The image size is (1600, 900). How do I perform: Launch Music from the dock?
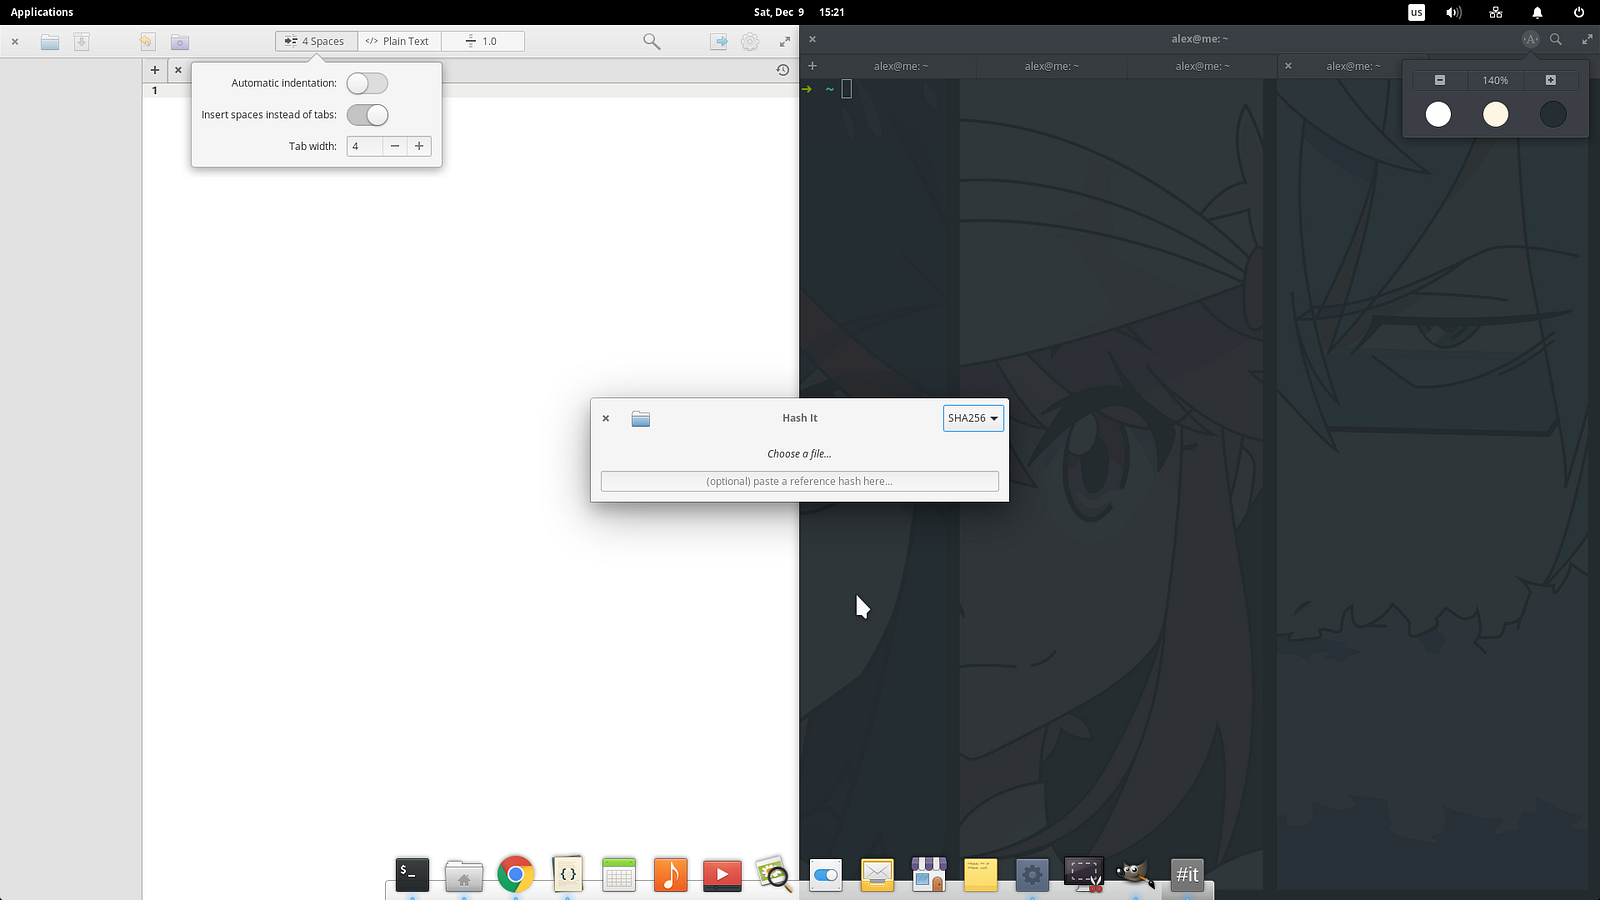(671, 874)
